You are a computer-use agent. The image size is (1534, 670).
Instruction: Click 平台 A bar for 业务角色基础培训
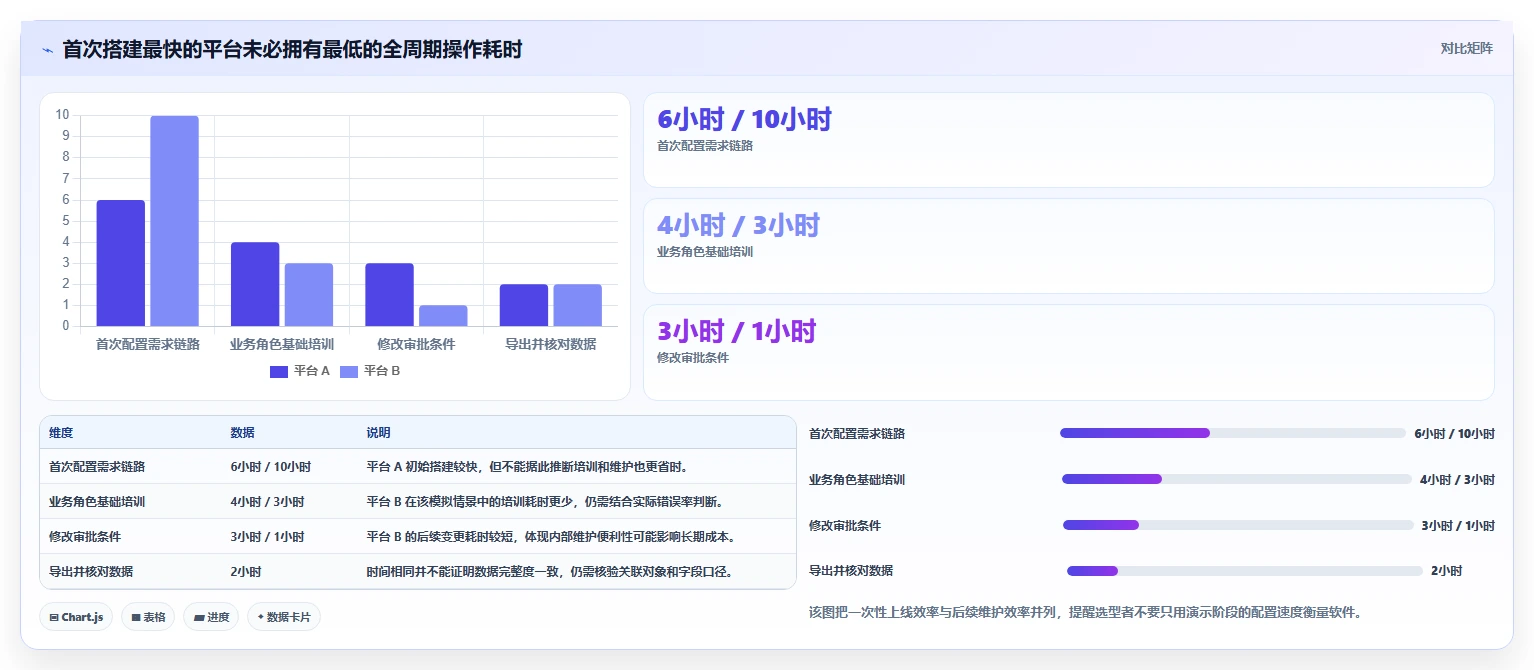(255, 284)
